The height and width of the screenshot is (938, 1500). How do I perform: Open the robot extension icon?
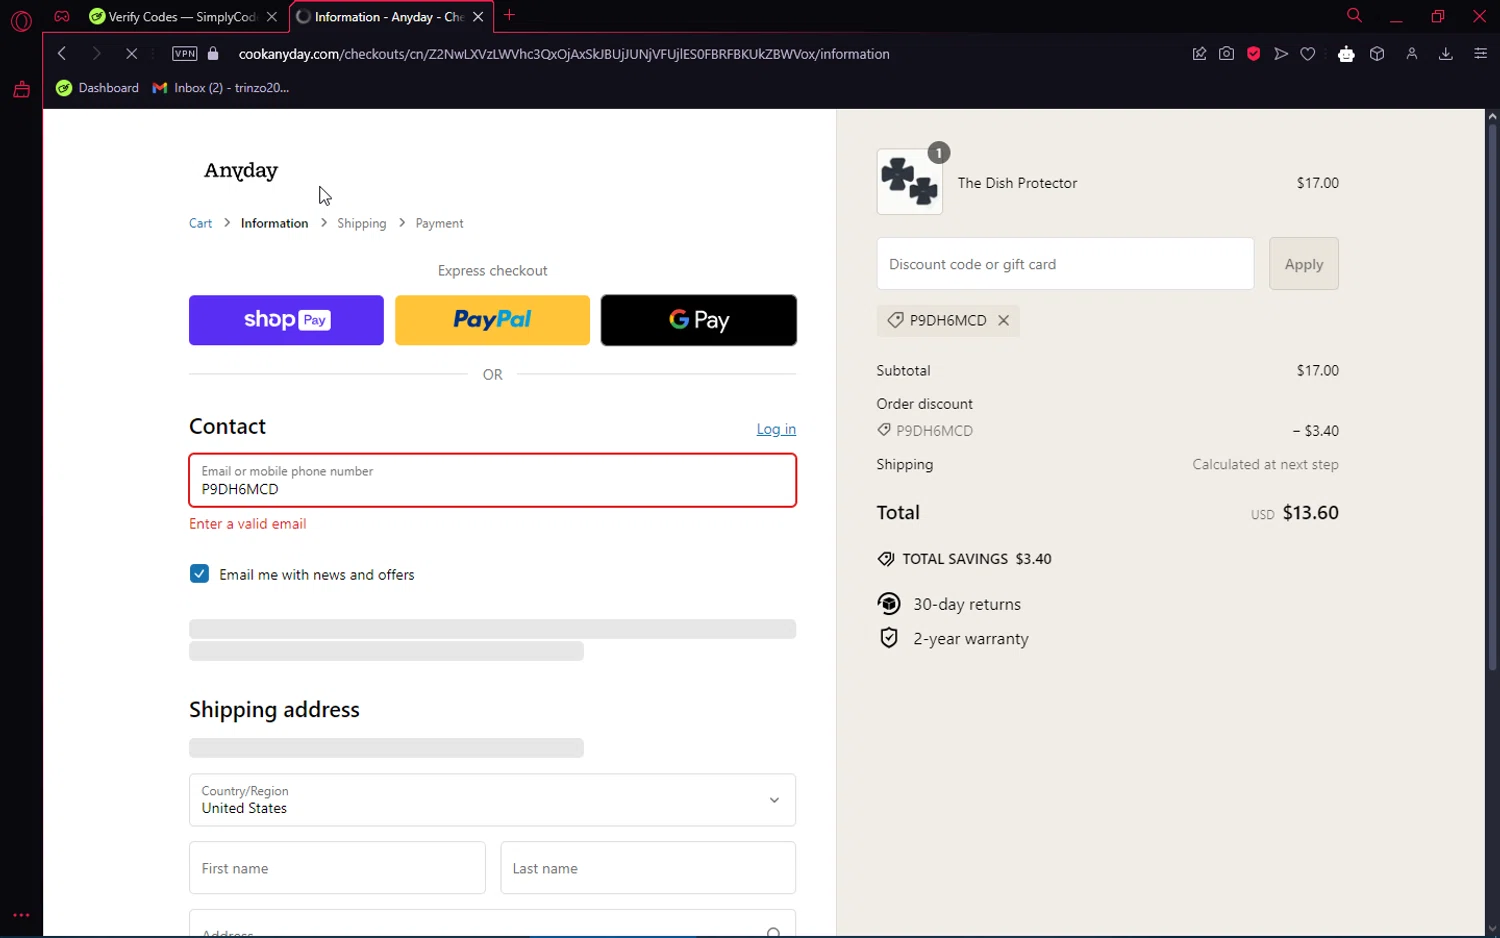click(x=1346, y=54)
